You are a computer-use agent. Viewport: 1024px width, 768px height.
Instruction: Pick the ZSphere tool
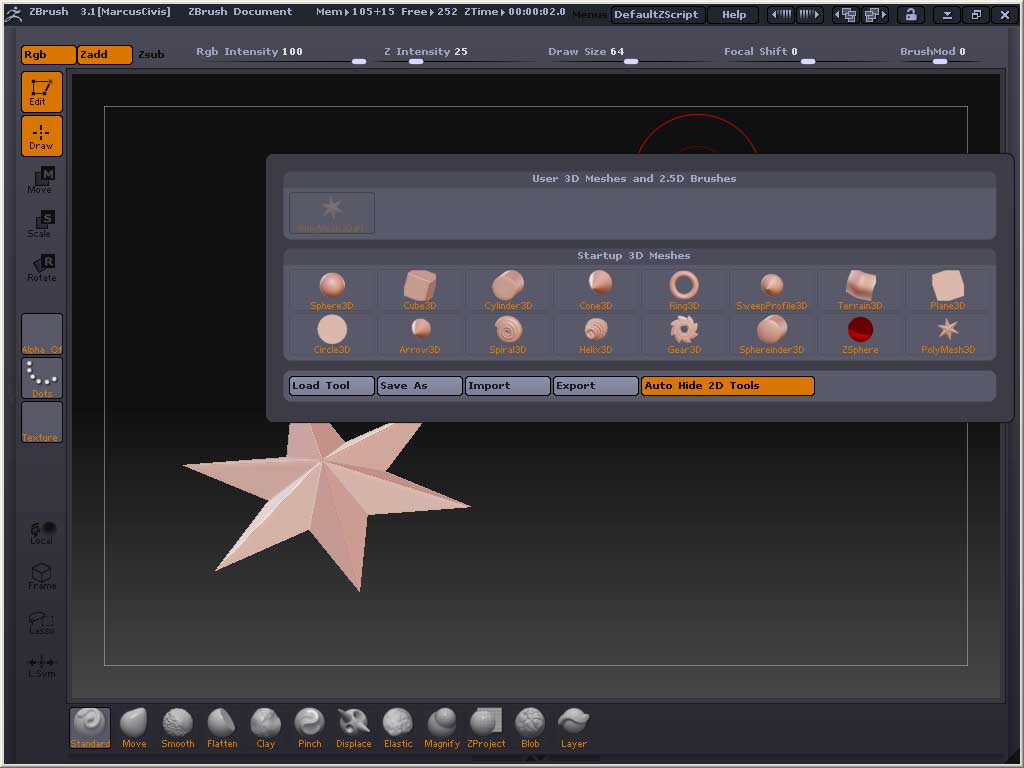[x=860, y=334]
